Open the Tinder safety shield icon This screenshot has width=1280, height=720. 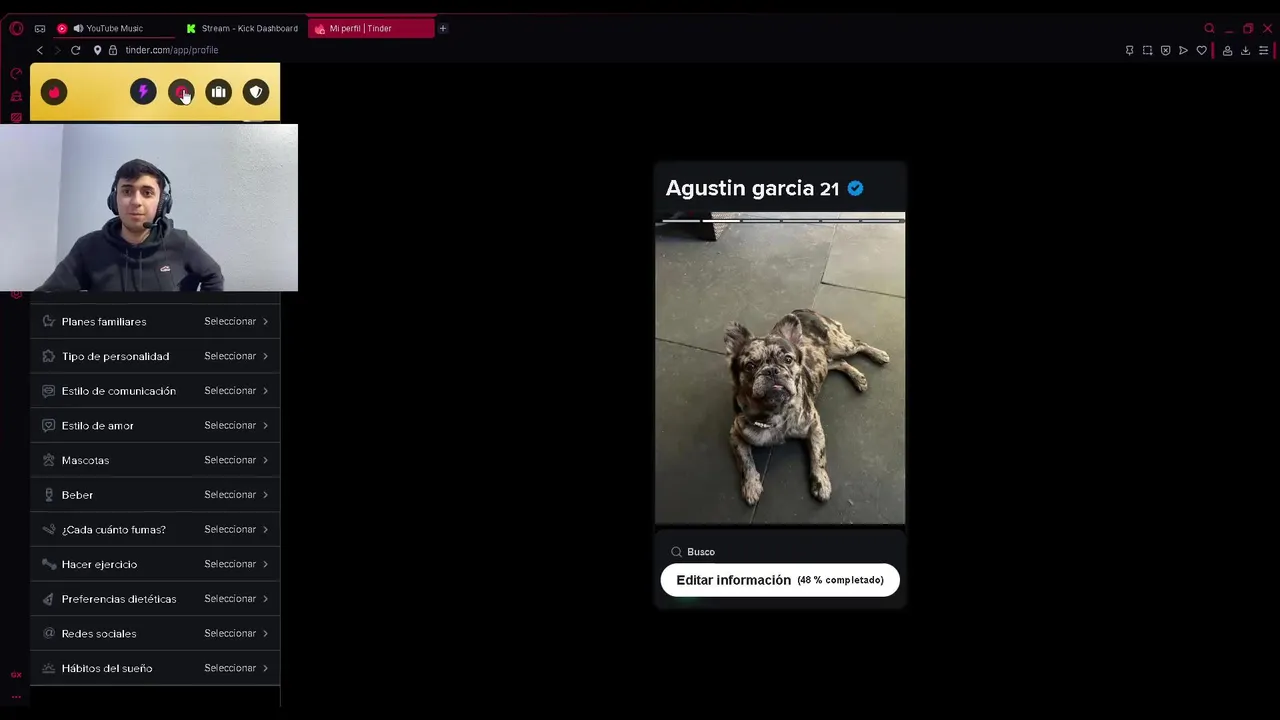click(256, 92)
